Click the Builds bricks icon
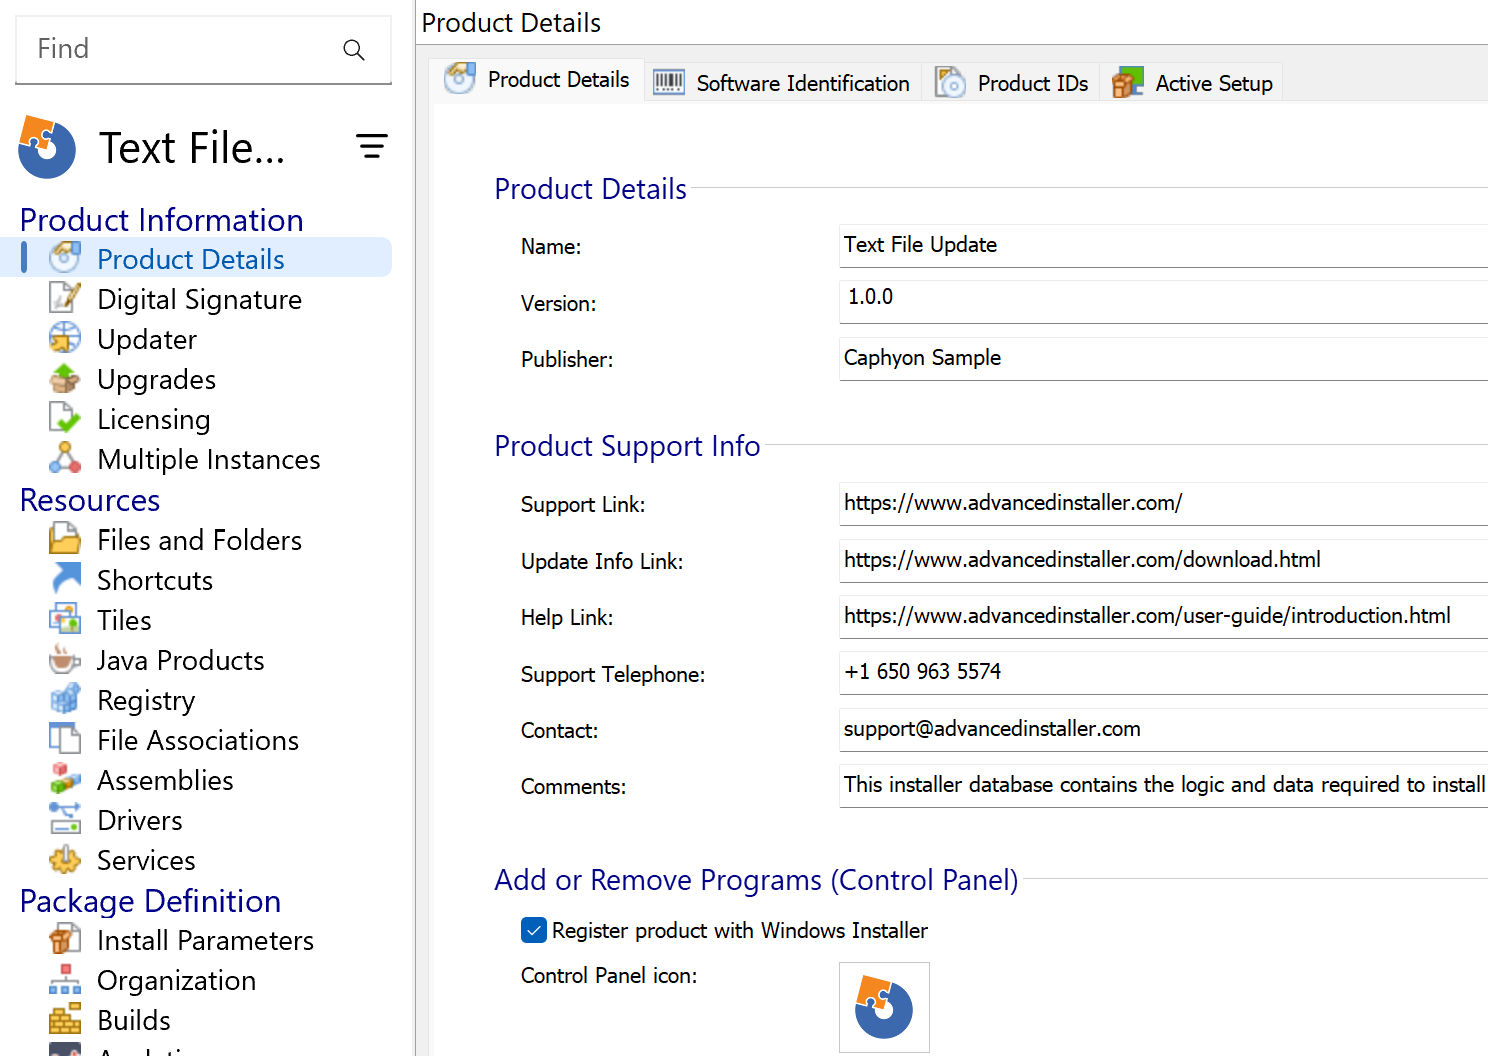1488x1056 pixels. tap(65, 1019)
